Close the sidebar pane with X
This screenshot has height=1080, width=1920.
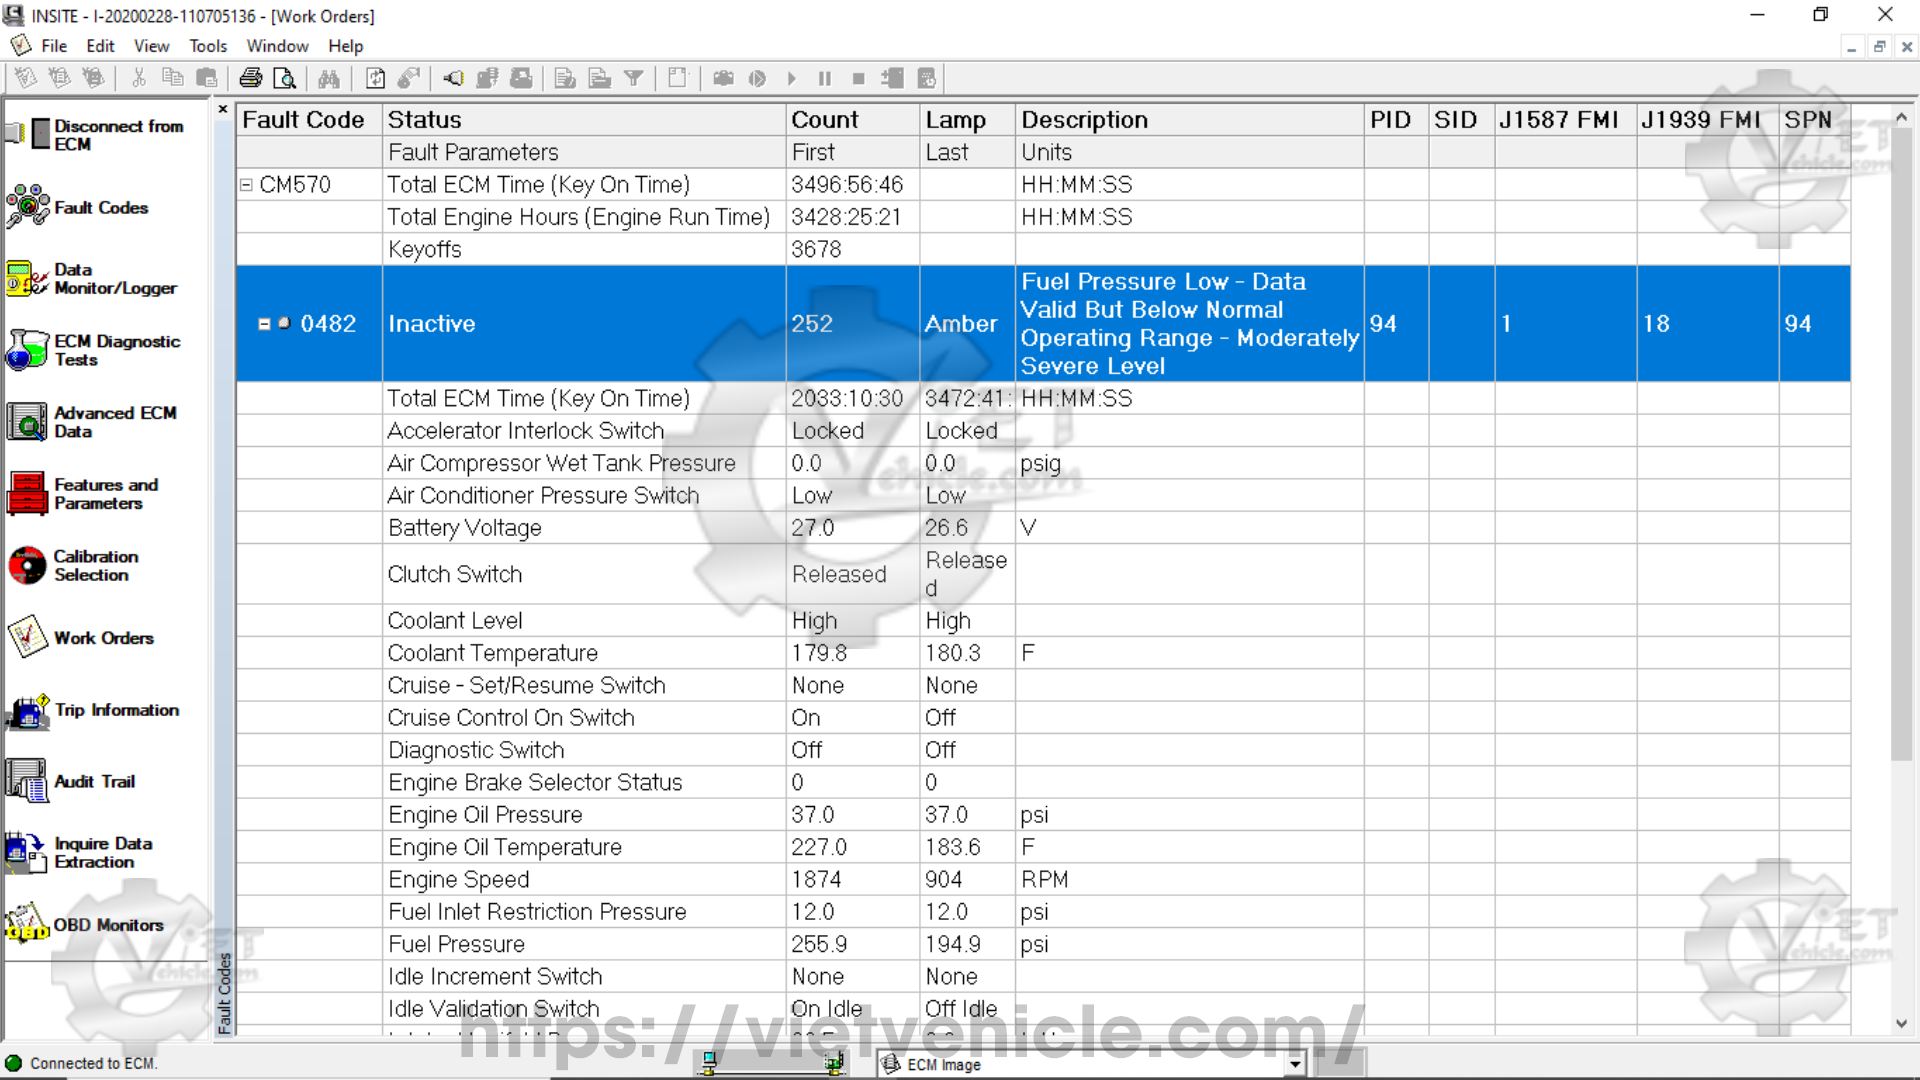pos(223,109)
